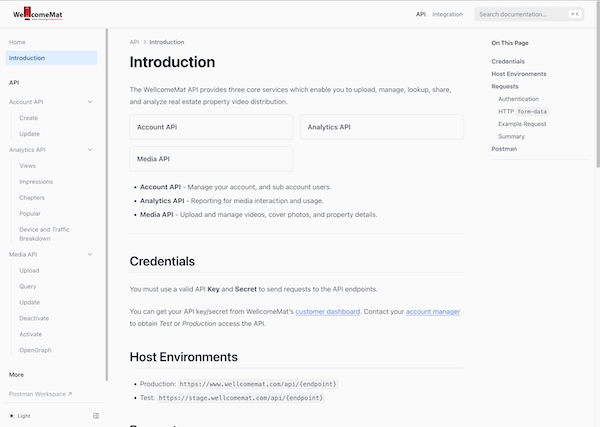Image resolution: width=600 pixels, height=427 pixels.
Task: Follow the account manager link
Action: point(432,311)
